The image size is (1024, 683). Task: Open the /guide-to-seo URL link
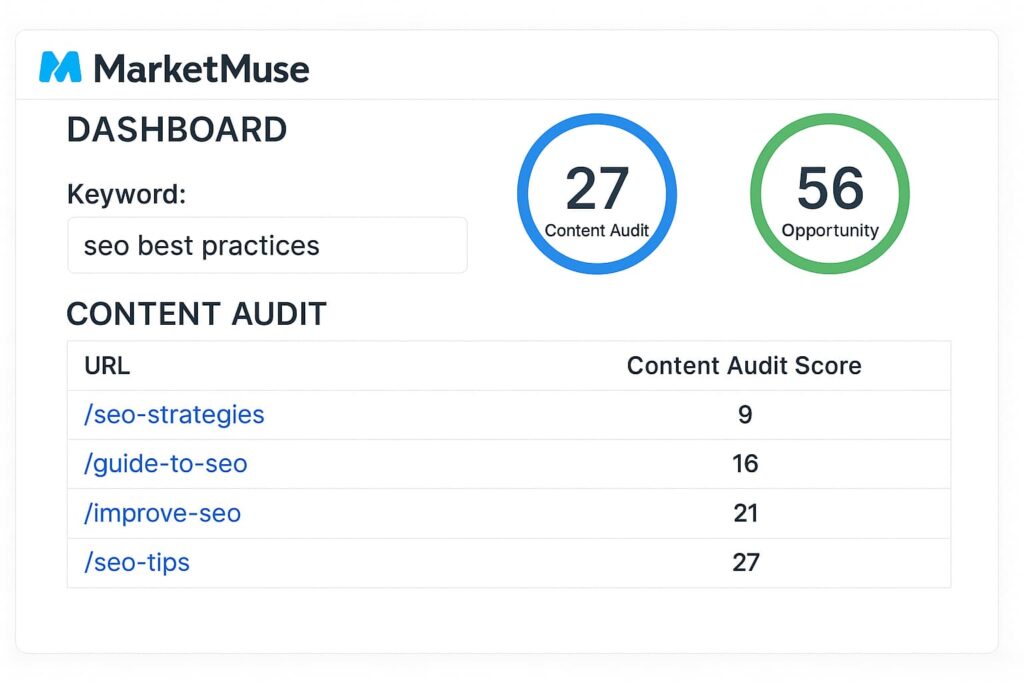[x=165, y=464]
